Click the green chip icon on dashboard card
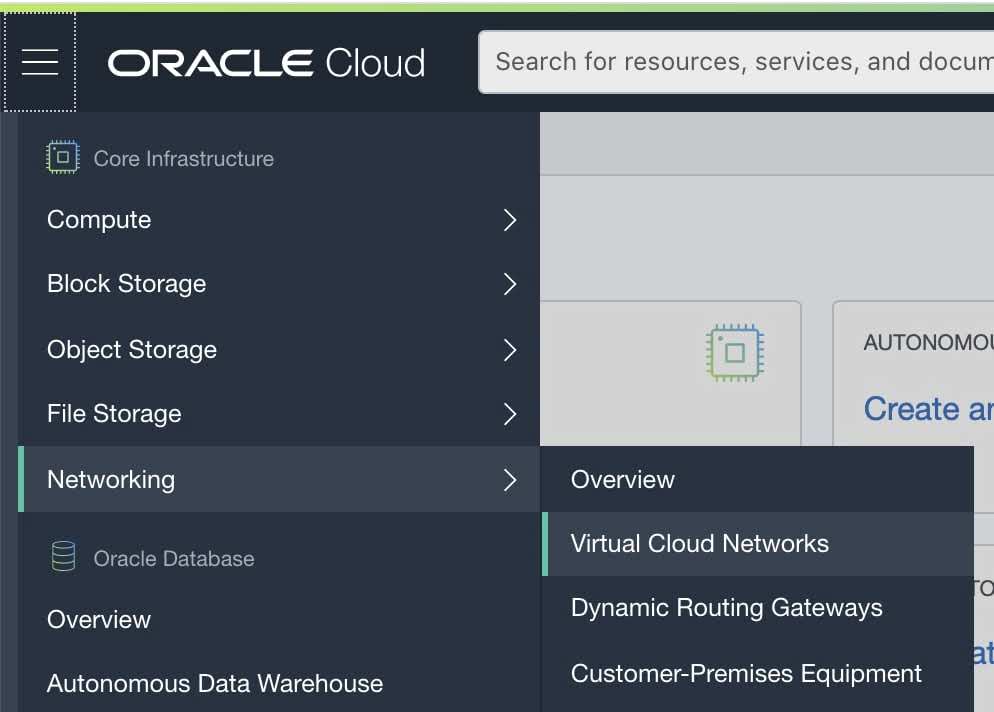 coord(735,353)
